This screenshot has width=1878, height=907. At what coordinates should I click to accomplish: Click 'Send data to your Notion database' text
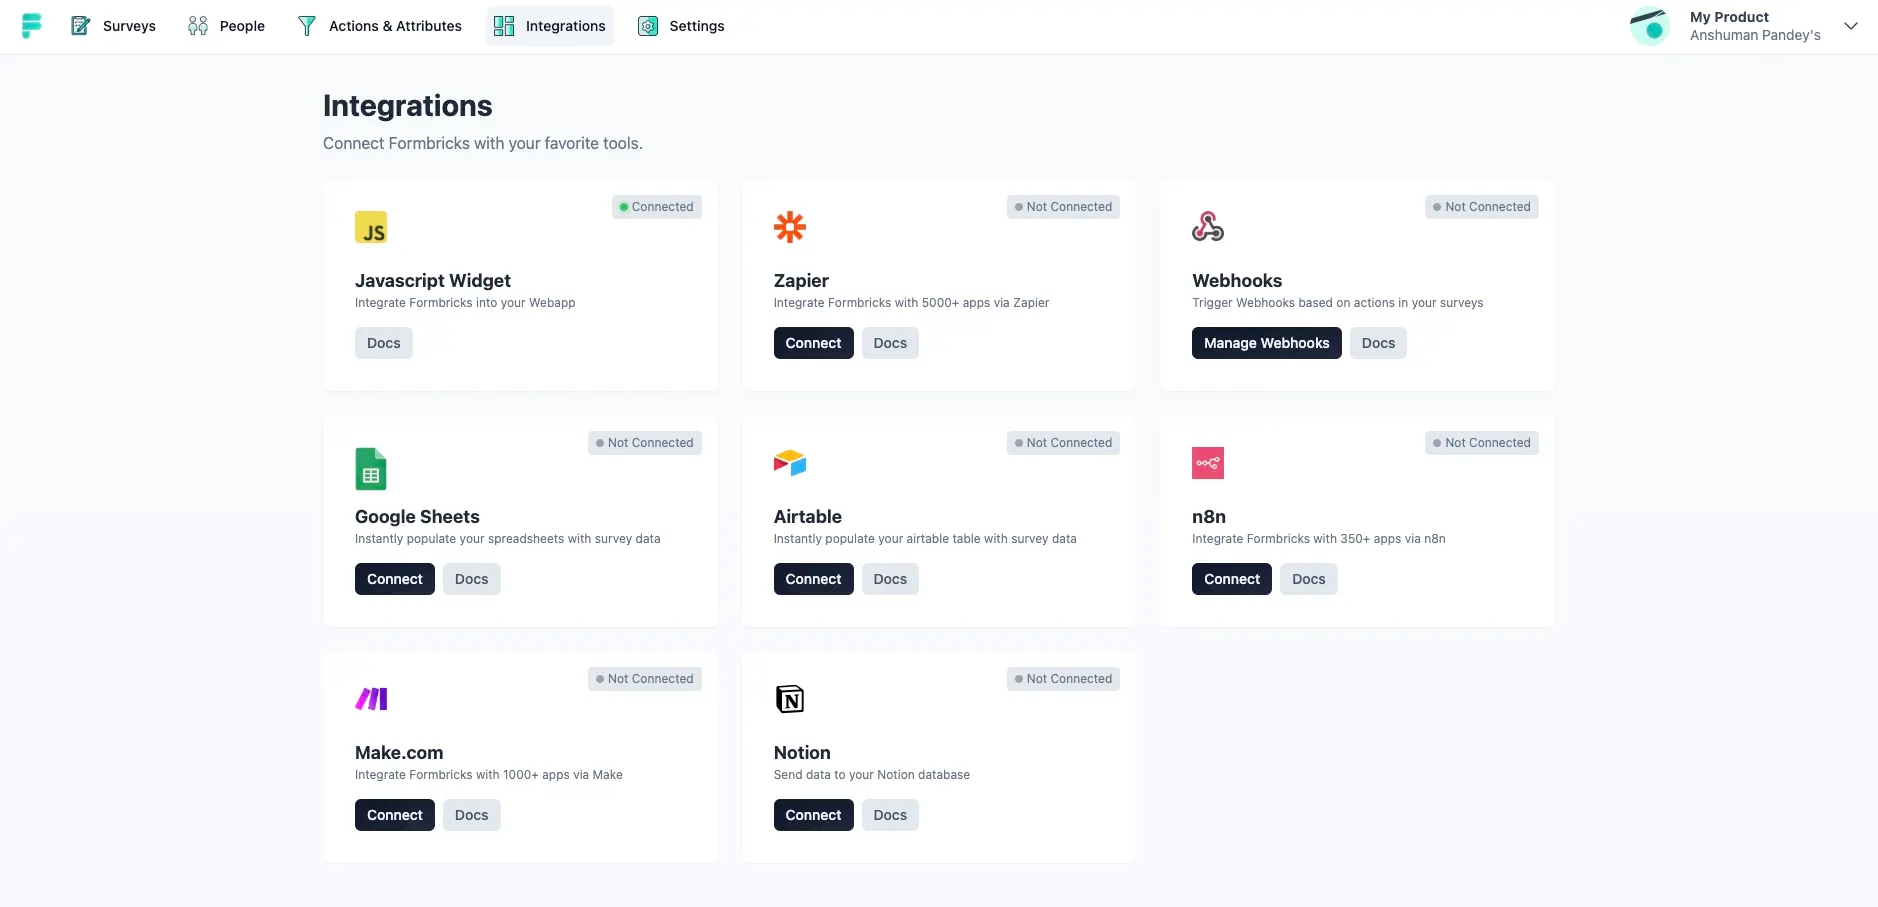[x=872, y=775]
